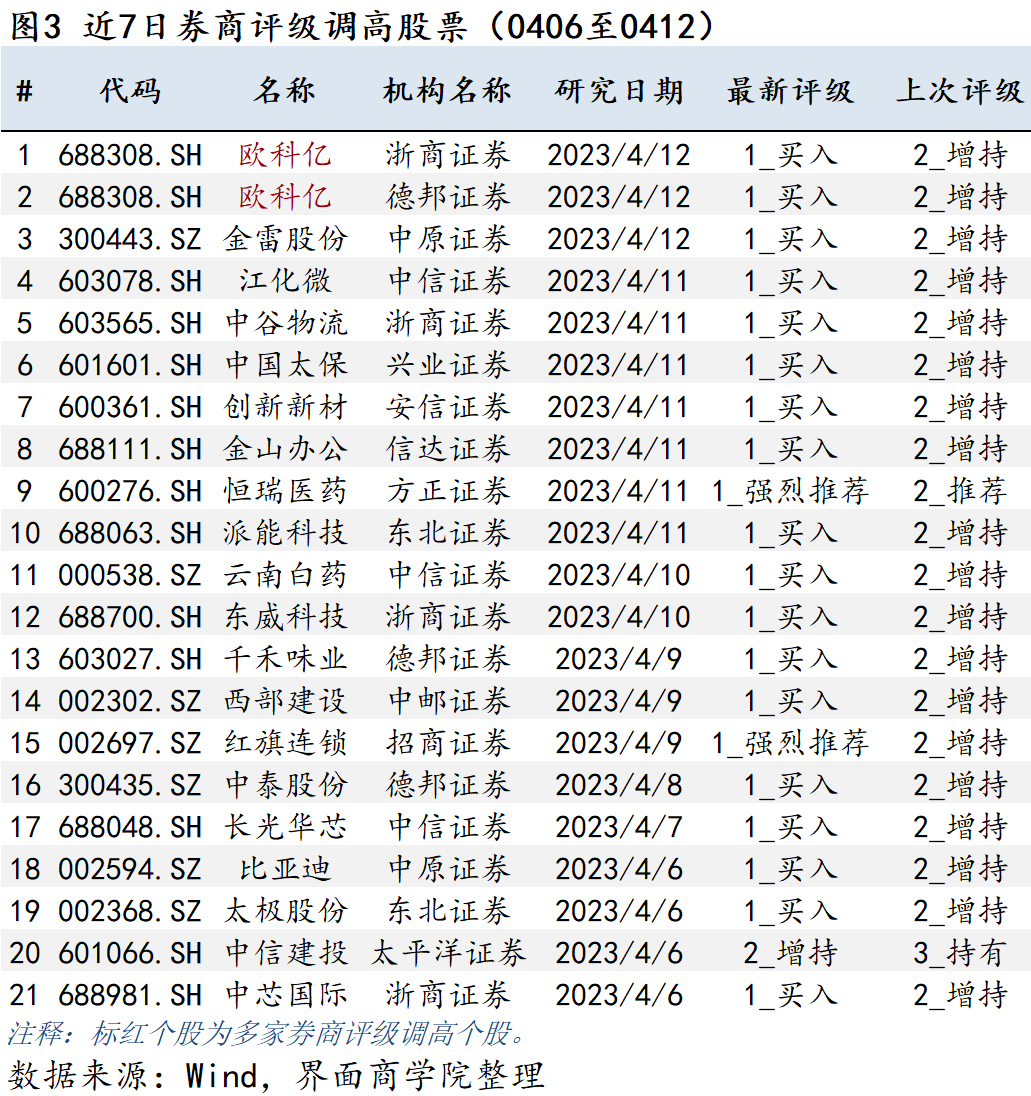
Task: Click the 2_推荐 previous rating
Action: (960, 491)
